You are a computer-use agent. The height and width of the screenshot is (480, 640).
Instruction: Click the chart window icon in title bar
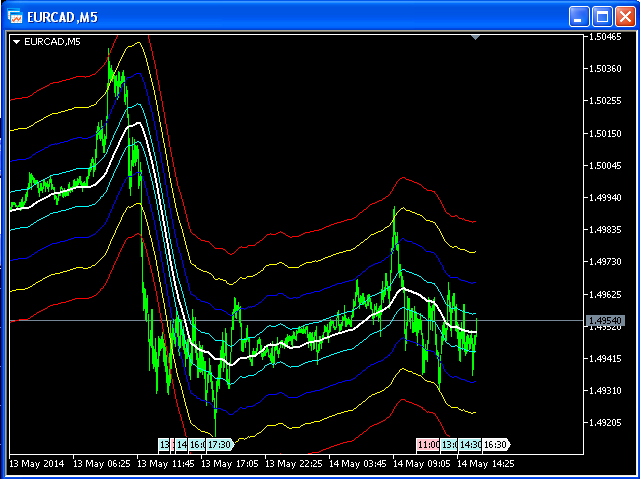tap(15, 17)
